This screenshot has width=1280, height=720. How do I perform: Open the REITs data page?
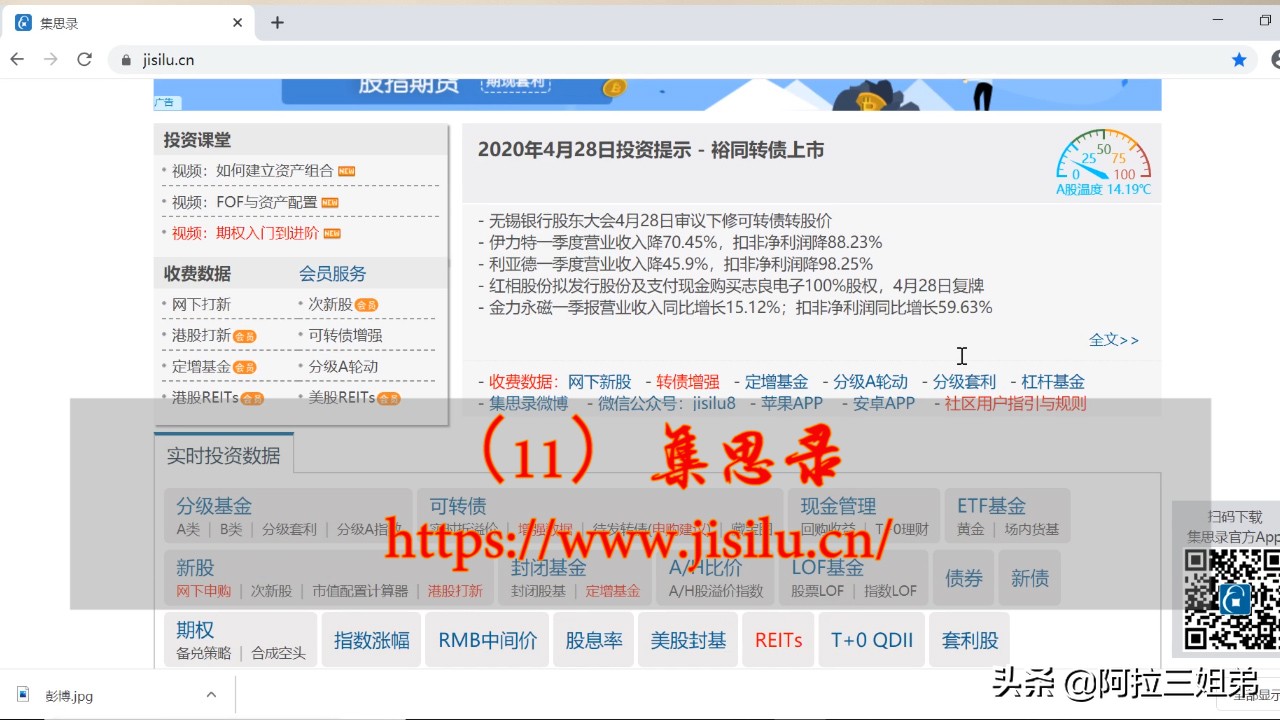pos(778,640)
